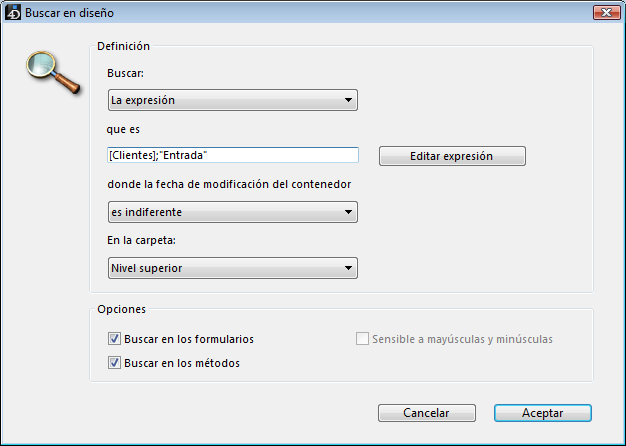
Task: Toggle the Buscar en los métodos checkbox
Action: [114, 363]
